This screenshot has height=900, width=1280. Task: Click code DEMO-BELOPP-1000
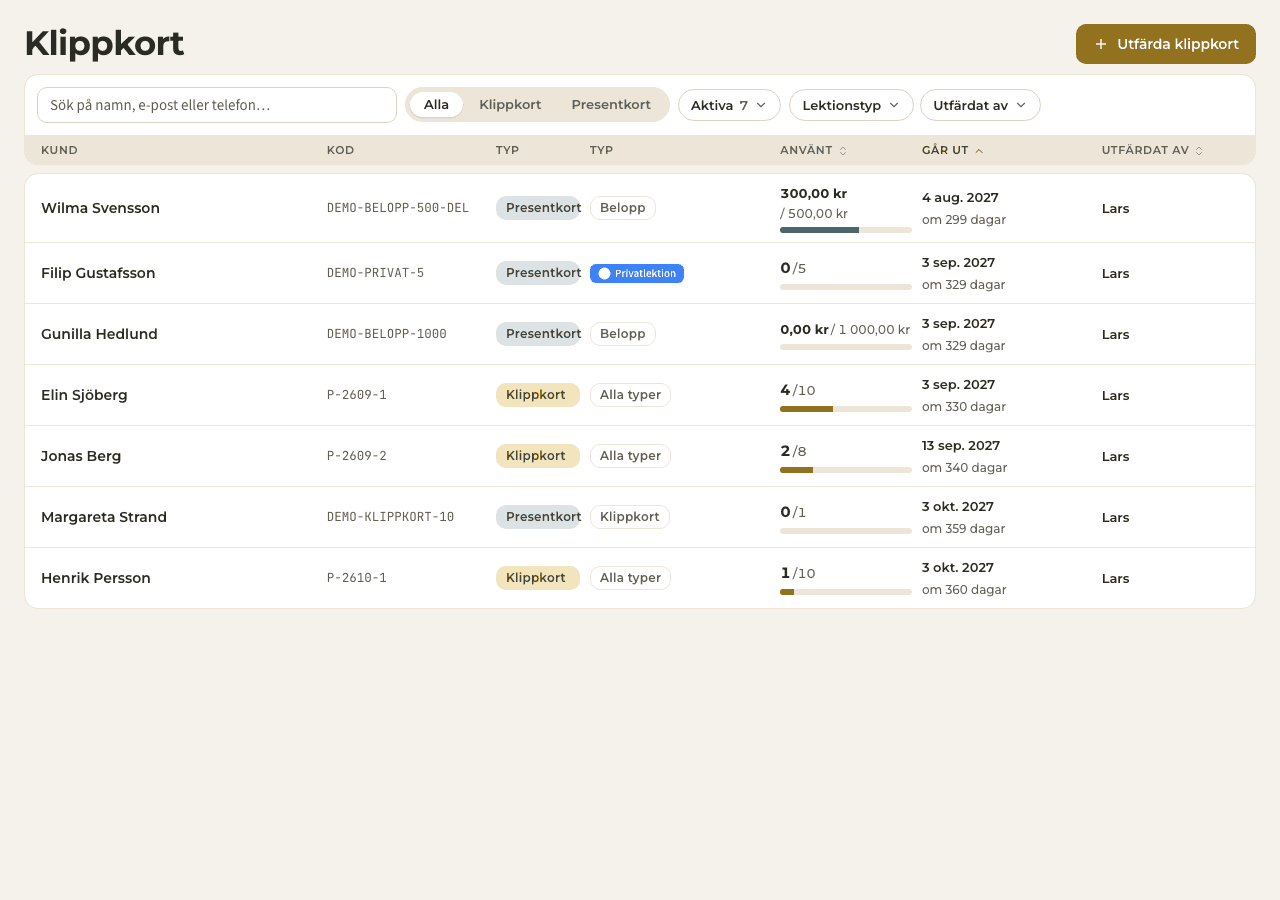click(x=387, y=334)
